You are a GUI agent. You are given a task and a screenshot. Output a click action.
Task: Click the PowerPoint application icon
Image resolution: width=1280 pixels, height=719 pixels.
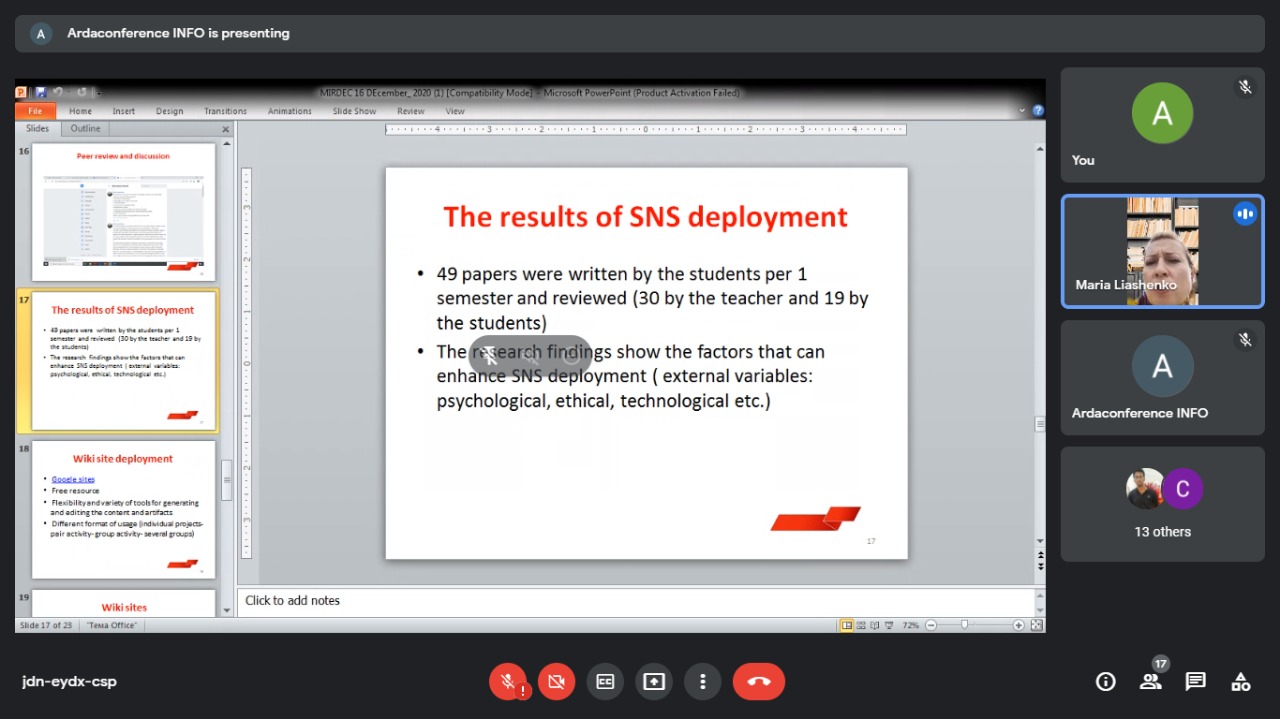click(x=22, y=92)
